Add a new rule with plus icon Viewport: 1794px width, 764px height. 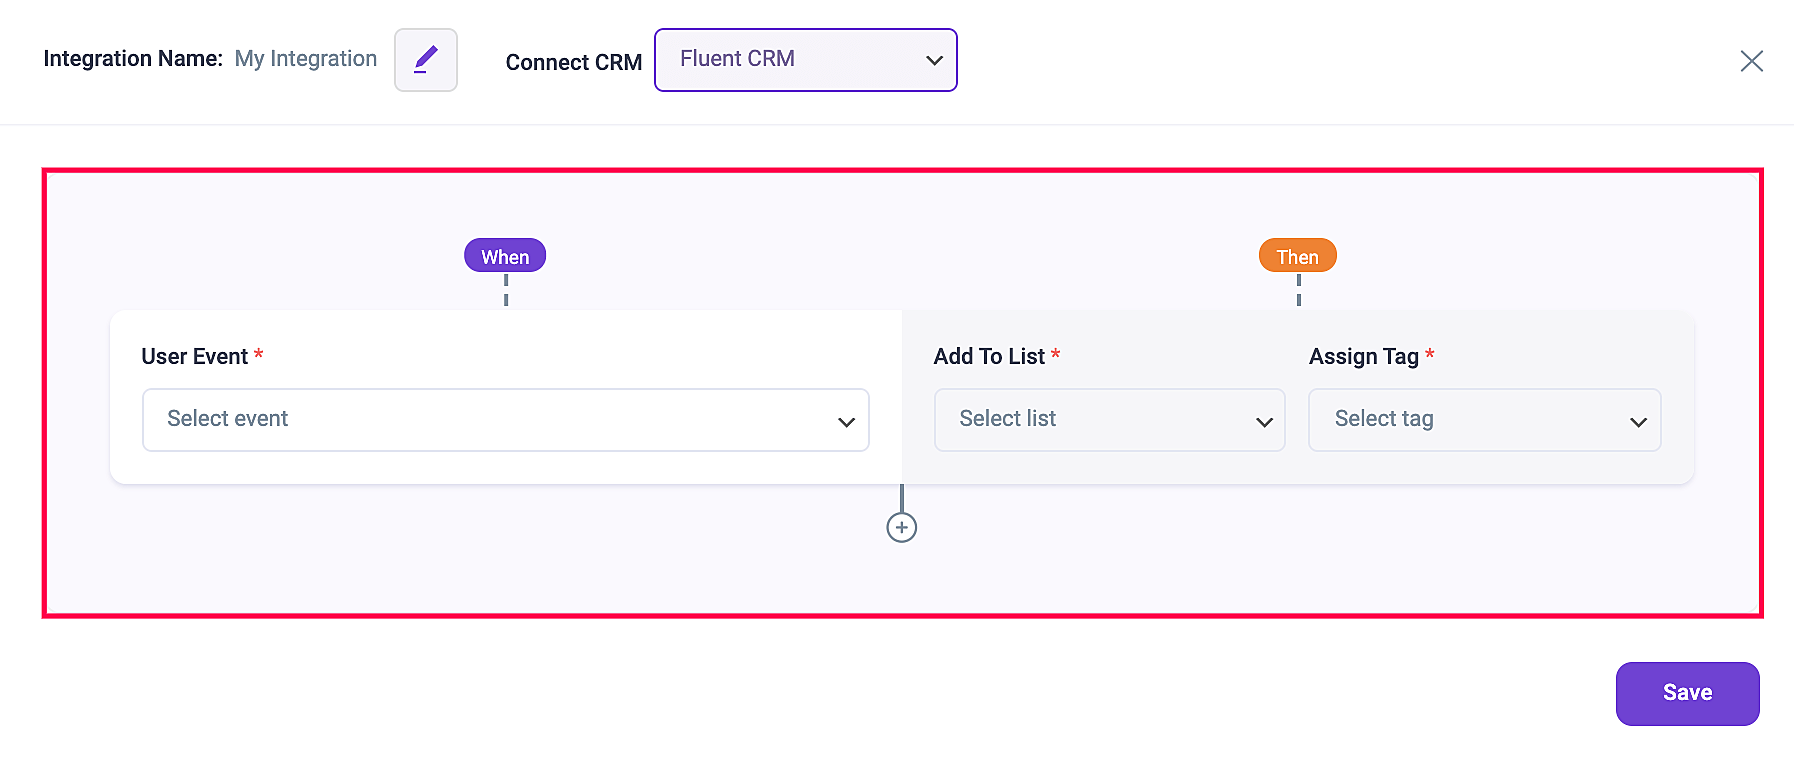[x=902, y=527]
